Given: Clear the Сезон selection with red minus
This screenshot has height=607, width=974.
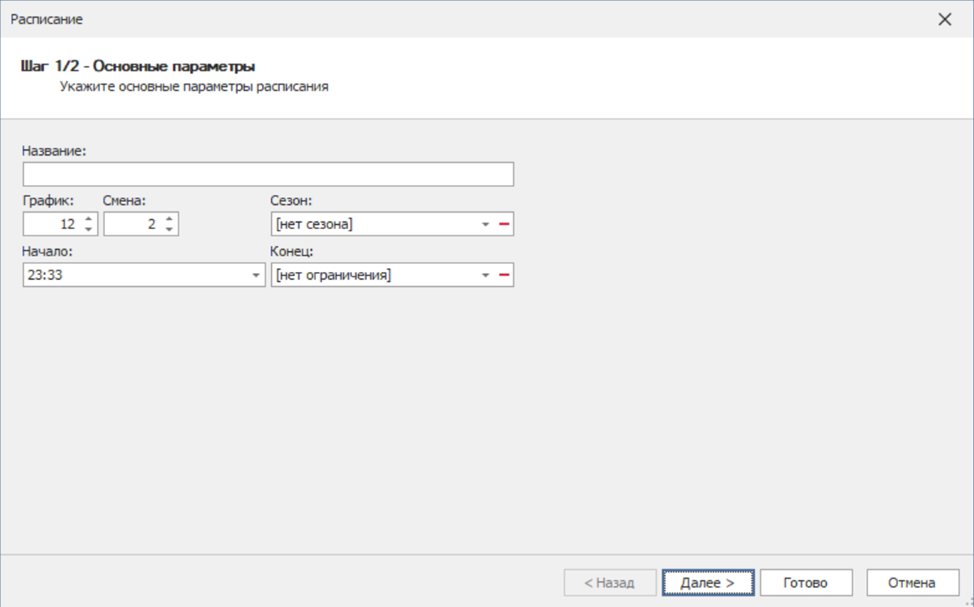Looking at the screenshot, I should click(x=504, y=225).
